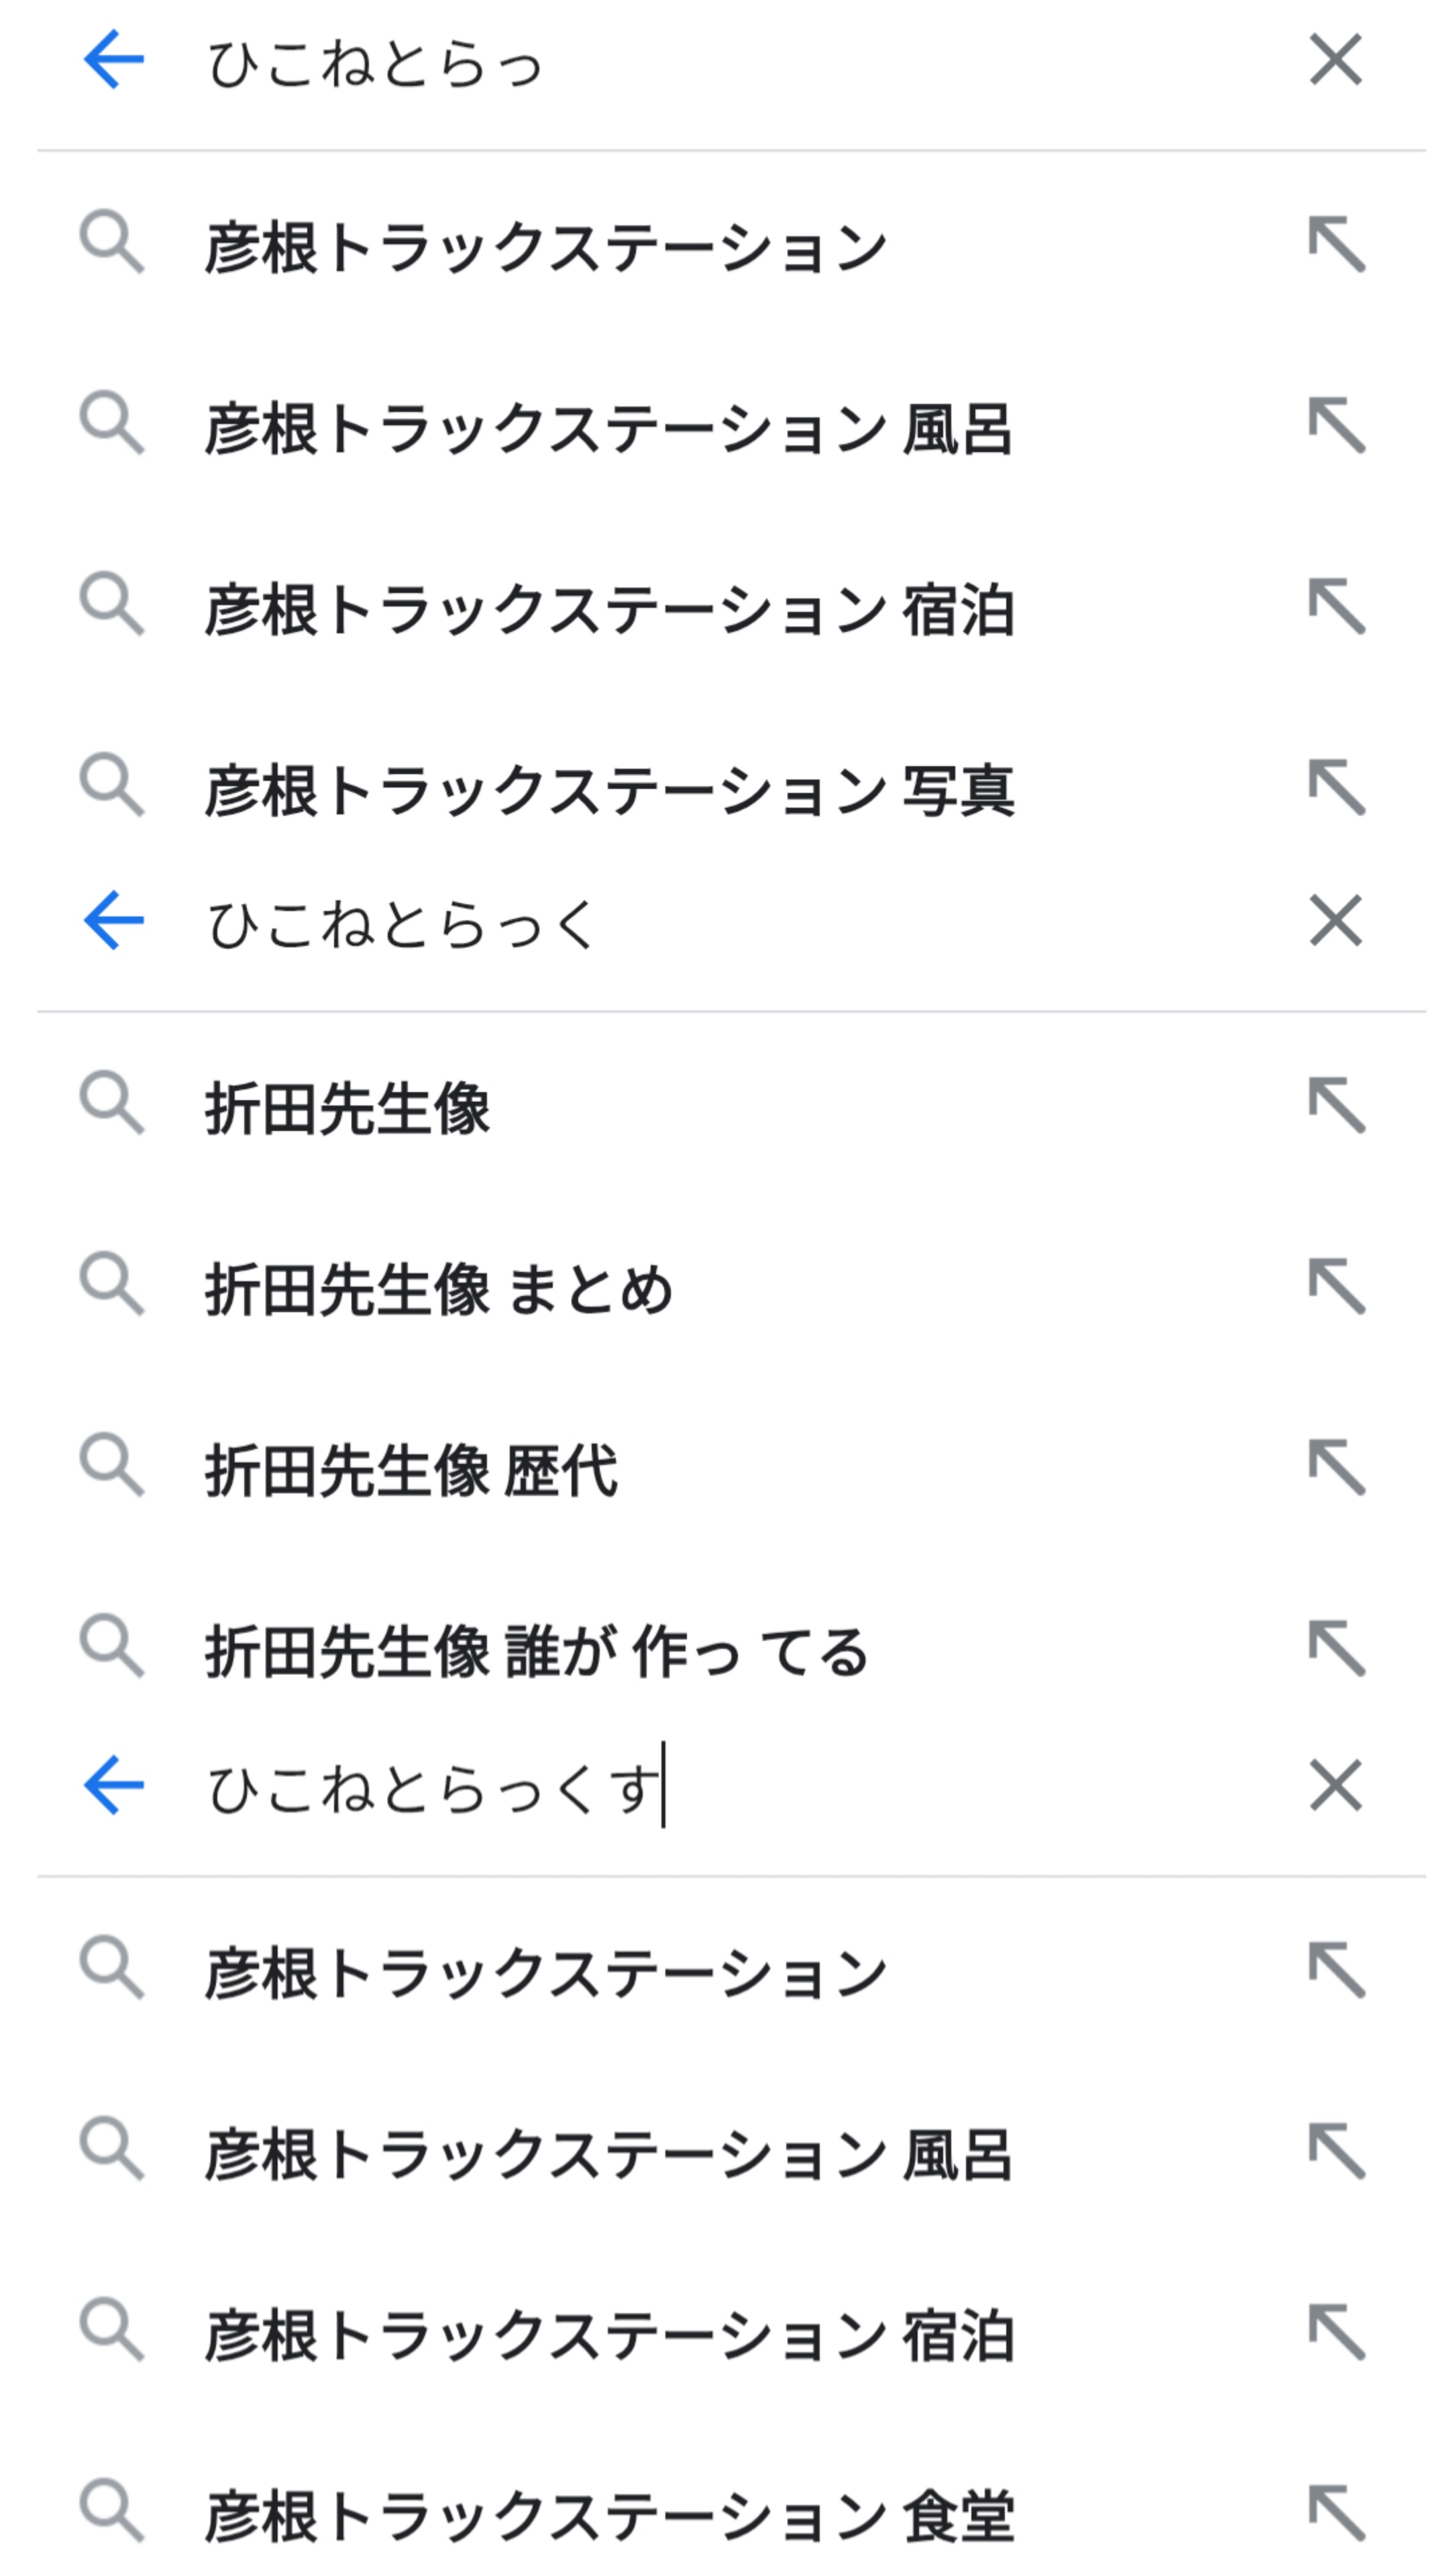Choose suggestion '彦根トラックステーション 食堂'

coord(610,2515)
